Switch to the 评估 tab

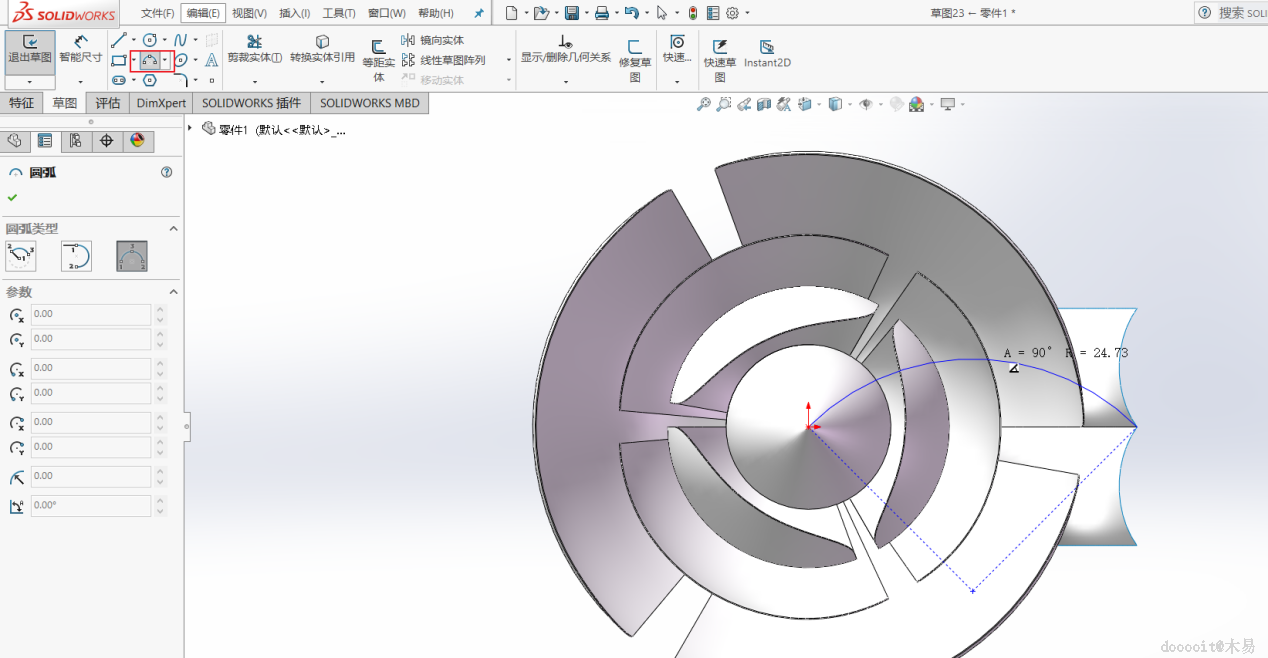[108, 103]
